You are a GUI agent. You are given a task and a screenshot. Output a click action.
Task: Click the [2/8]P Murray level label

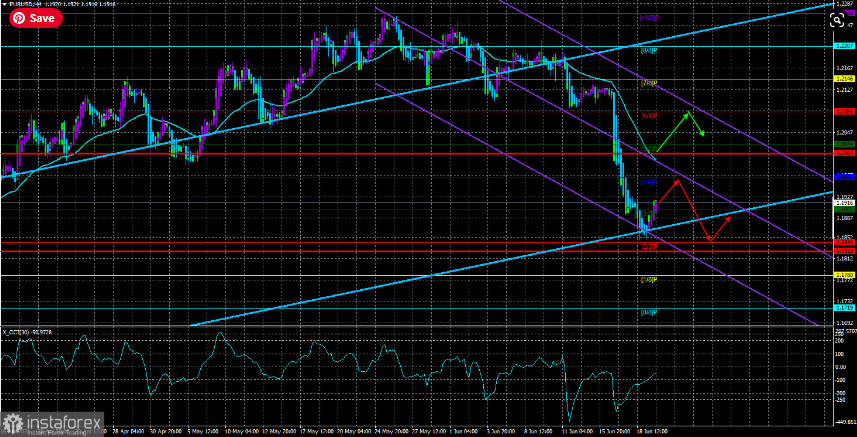(648, 247)
